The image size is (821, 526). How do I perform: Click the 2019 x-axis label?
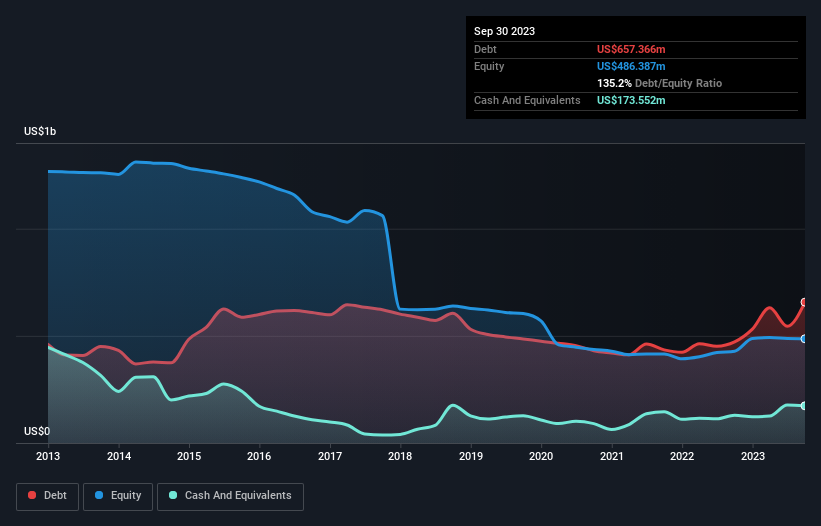pyautogui.click(x=471, y=456)
